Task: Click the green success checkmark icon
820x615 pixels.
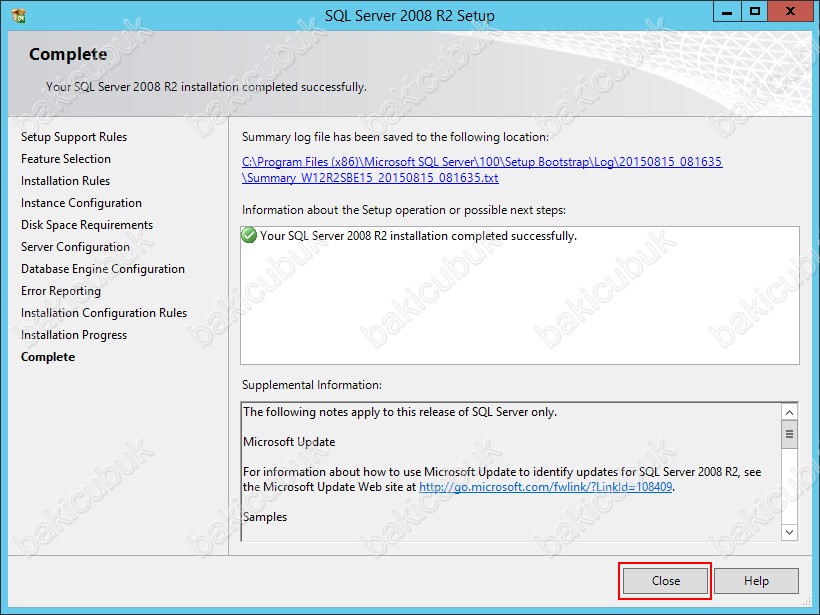Action: [249, 235]
